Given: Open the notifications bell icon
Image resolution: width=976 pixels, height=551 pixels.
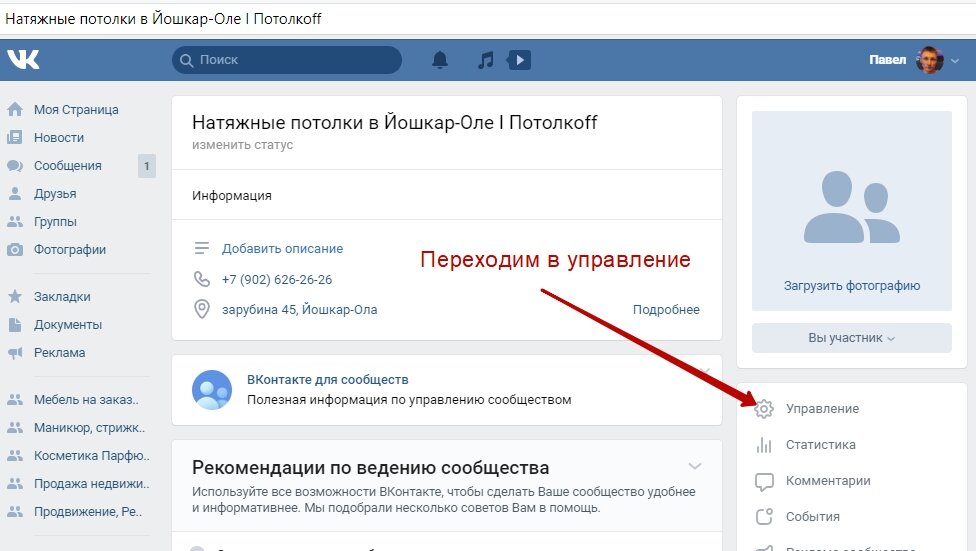Looking at the screenshot, I should click(x=440, y=60).
